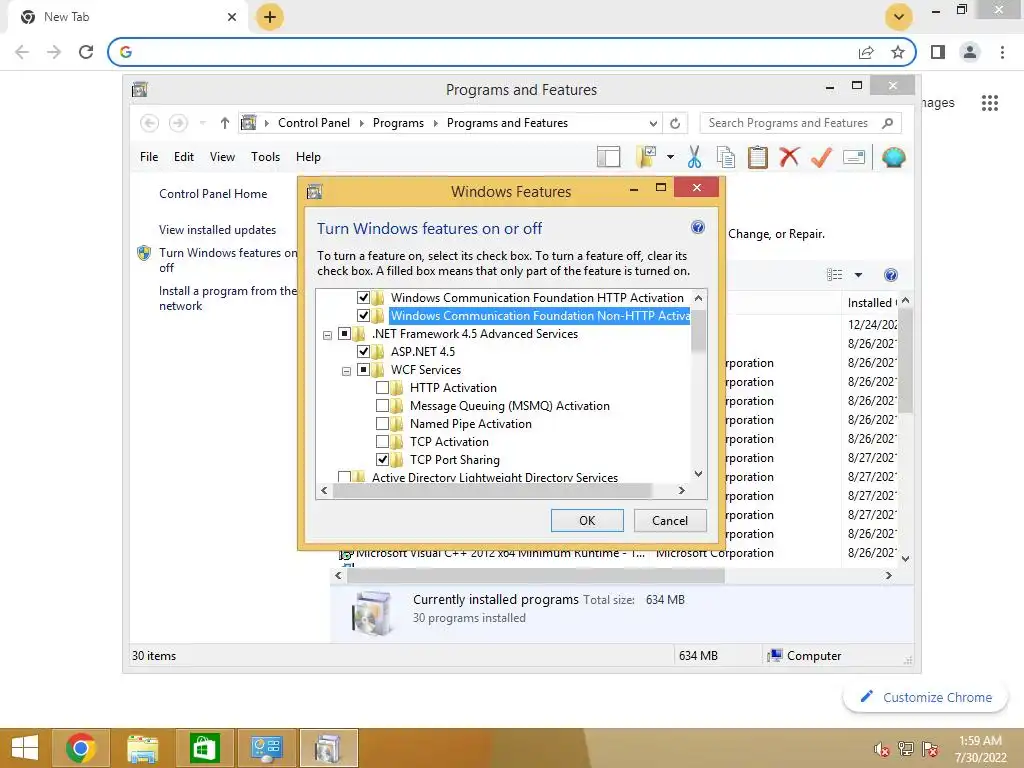Open address bar history dropdown

pyautogui.click(x=653, y=123)
